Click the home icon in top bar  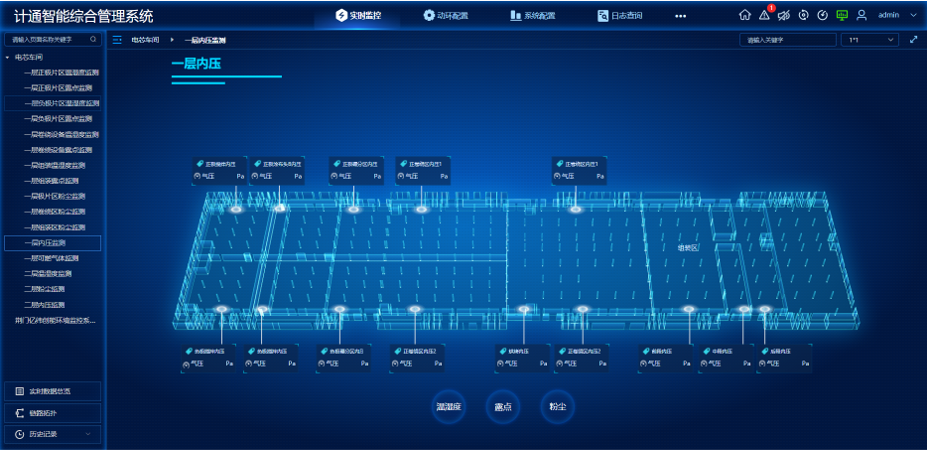point(744,15)
